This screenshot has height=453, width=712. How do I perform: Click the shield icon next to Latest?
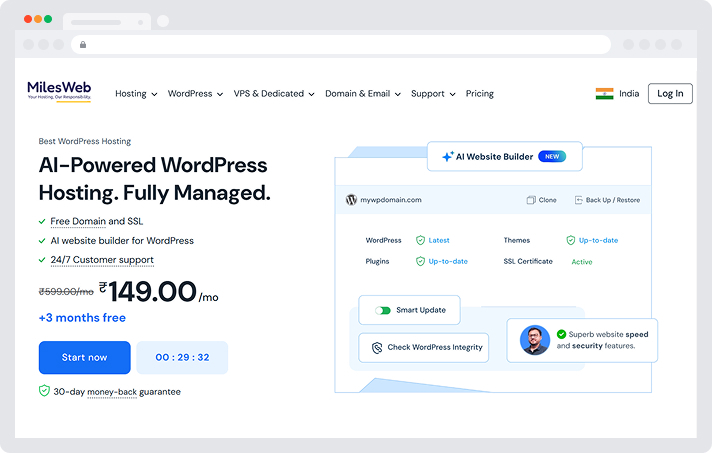click(x=420, y=240)
